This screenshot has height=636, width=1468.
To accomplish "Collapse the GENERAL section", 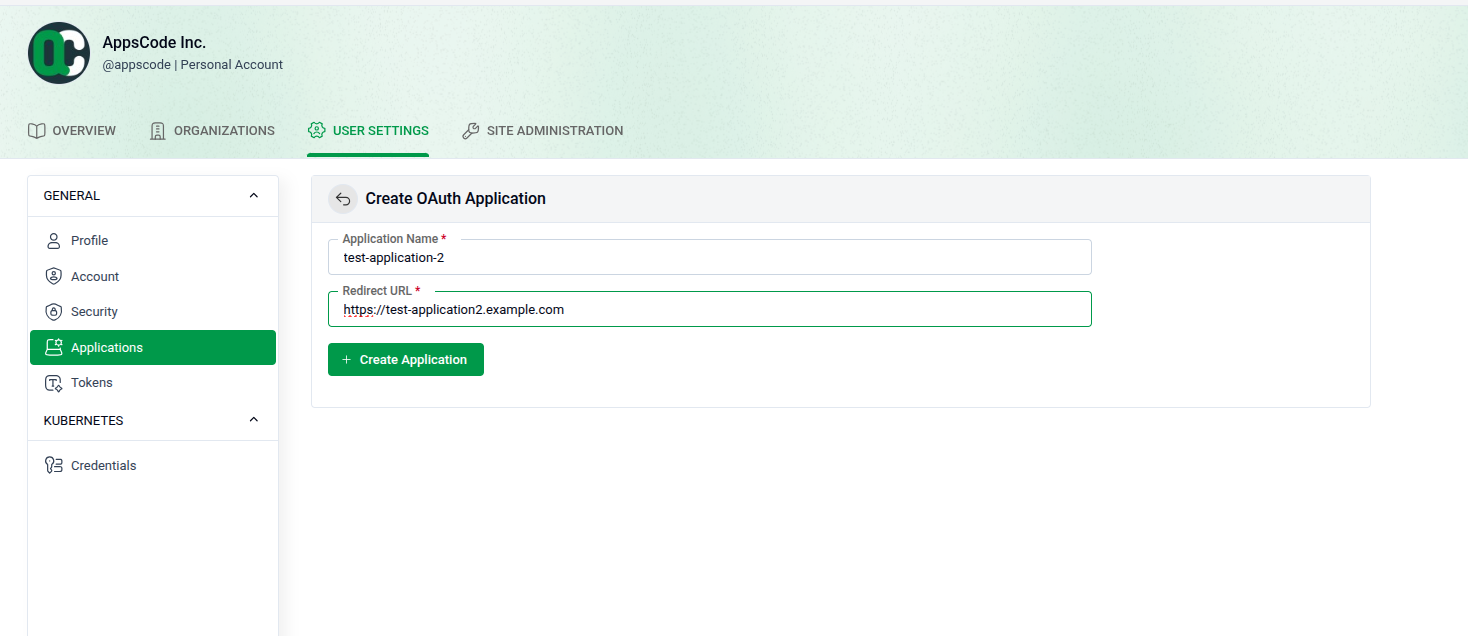I will point(253,195).
